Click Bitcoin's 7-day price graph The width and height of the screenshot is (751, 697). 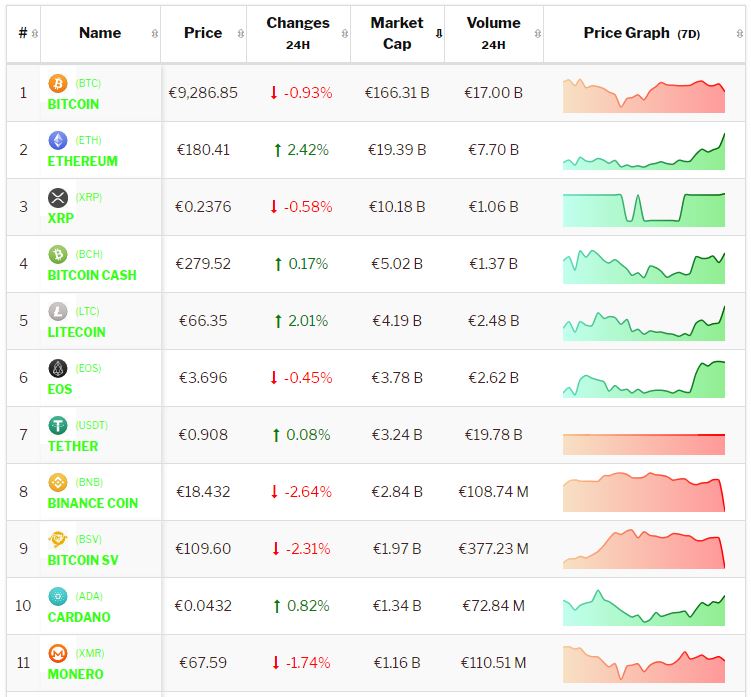tap(644, 93)
